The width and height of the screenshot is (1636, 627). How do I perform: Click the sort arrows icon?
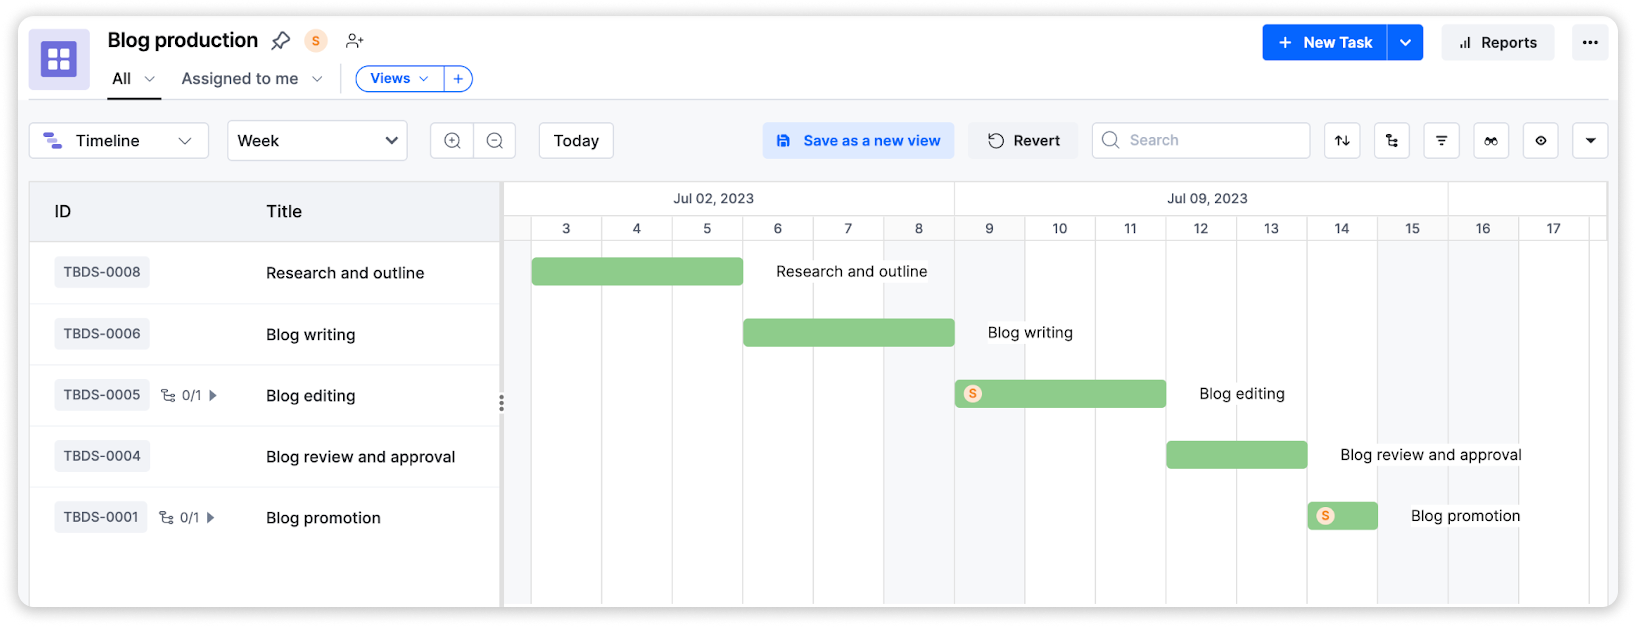coord(1342,141)
